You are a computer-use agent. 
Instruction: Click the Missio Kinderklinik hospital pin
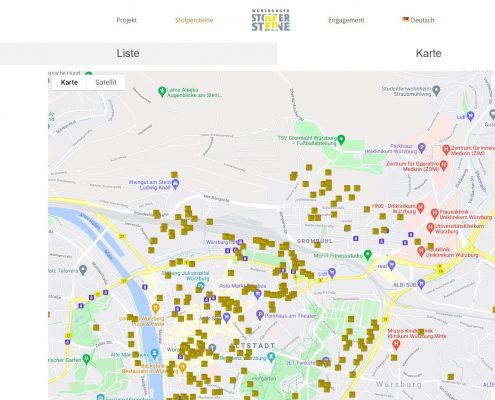point(396,344)
